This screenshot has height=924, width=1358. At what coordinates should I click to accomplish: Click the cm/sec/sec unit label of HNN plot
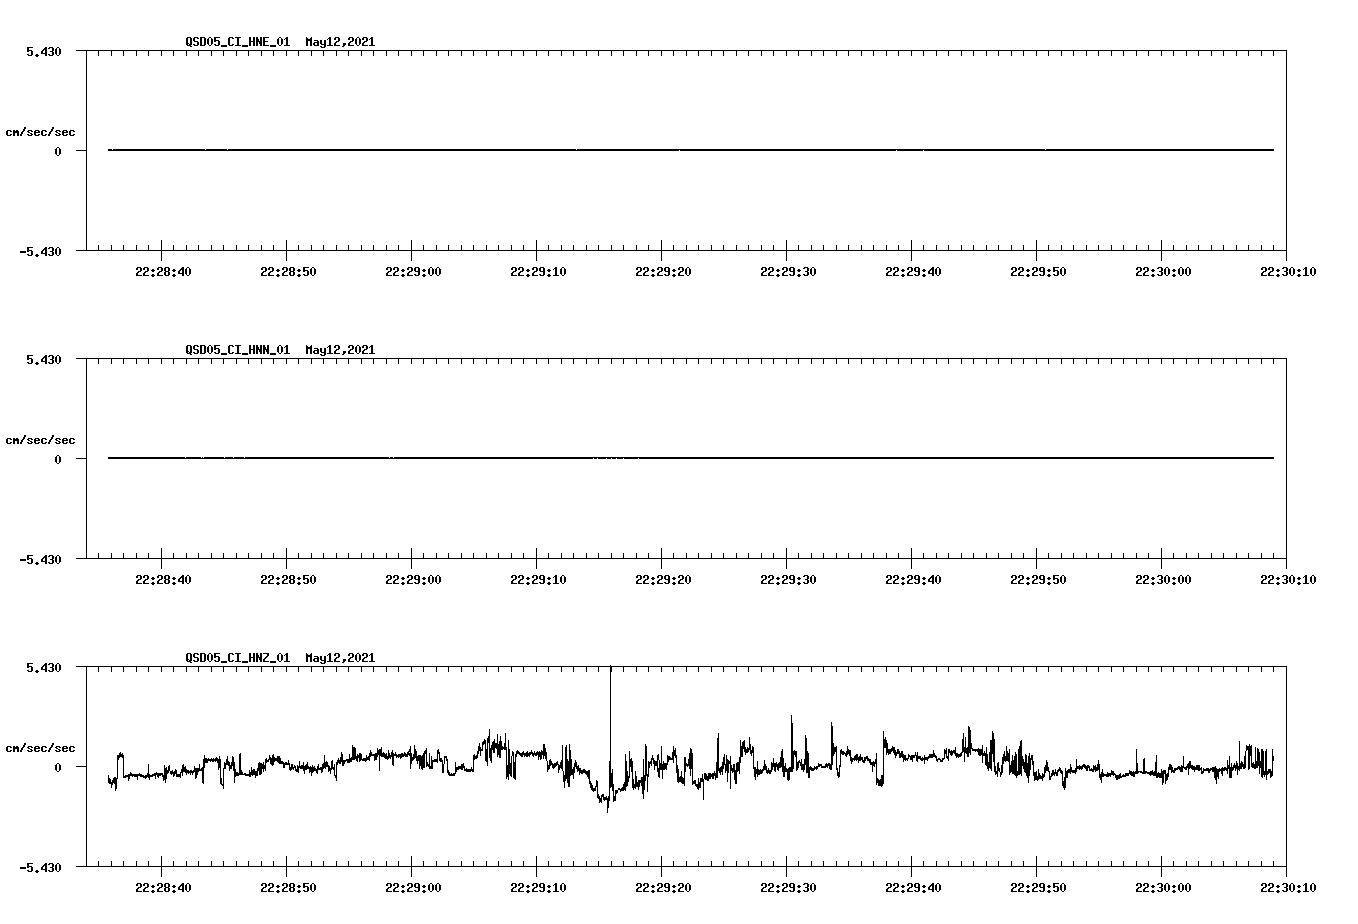40,440
